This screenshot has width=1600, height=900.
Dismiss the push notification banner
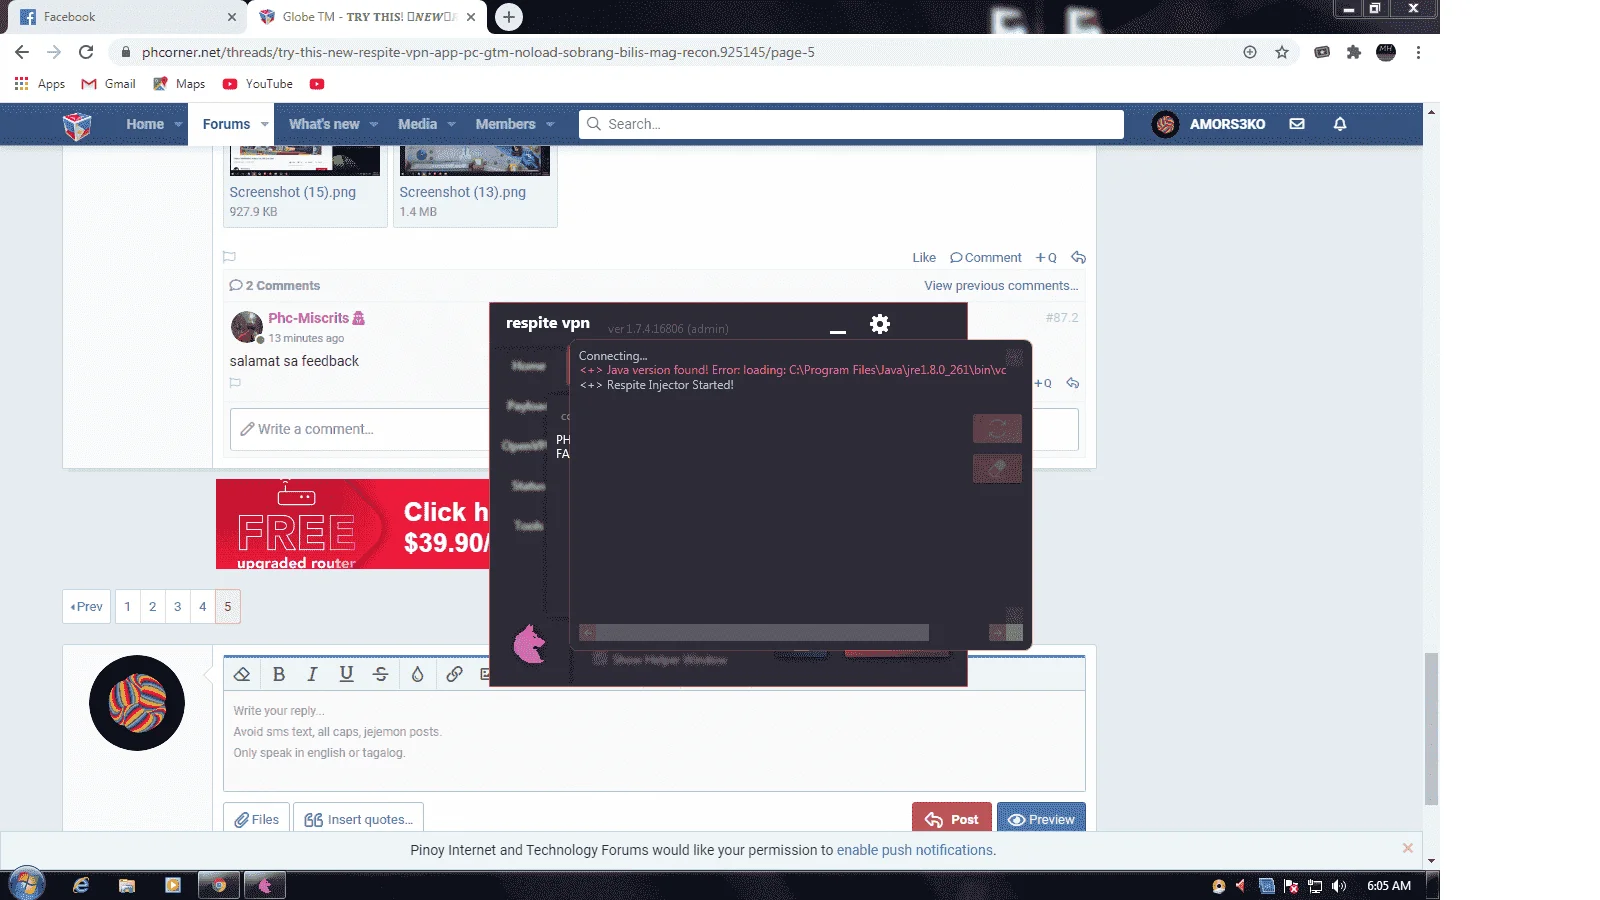1408,848
